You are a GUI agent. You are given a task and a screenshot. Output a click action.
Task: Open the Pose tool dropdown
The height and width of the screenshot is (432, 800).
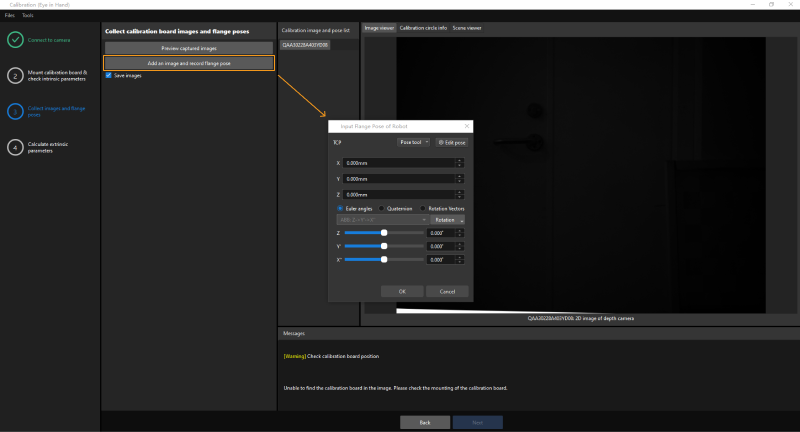pos(413,143)
